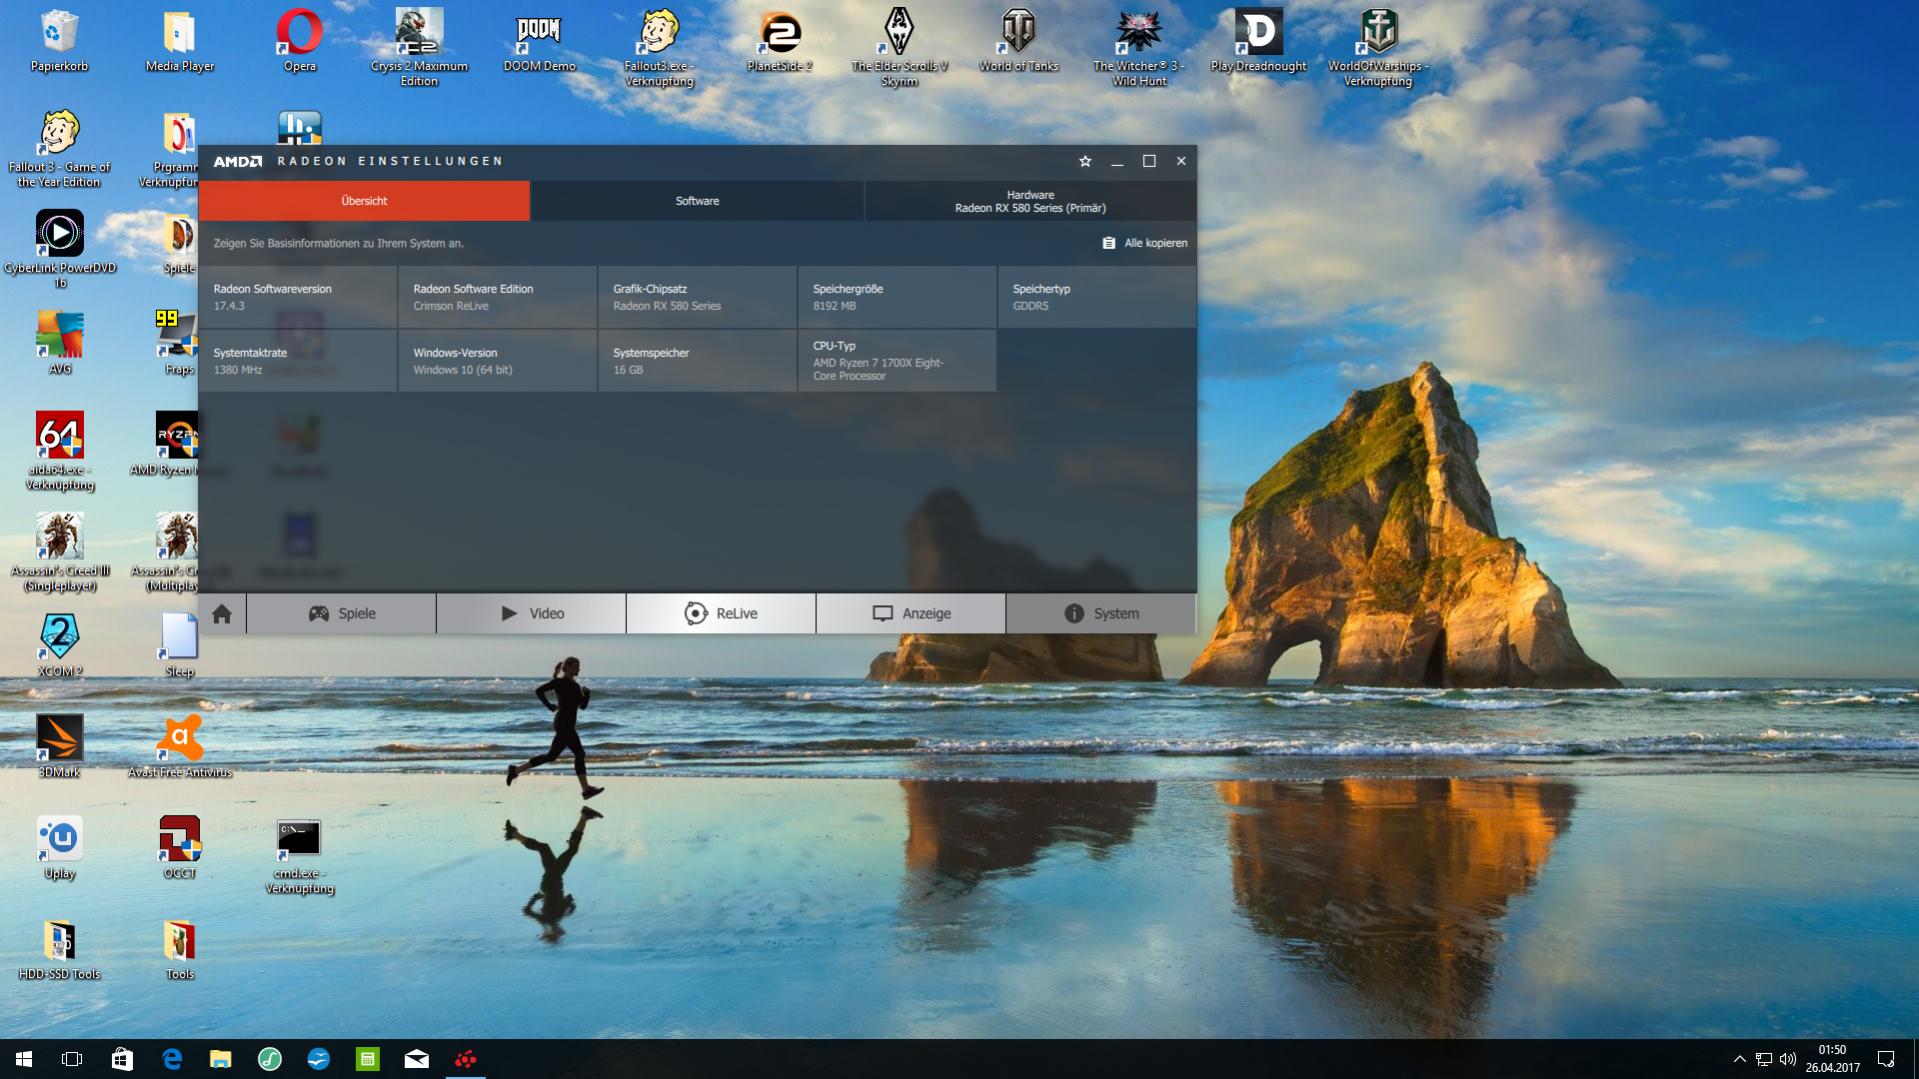Select the Speichergröße value 8192 MB

point(834,306)
